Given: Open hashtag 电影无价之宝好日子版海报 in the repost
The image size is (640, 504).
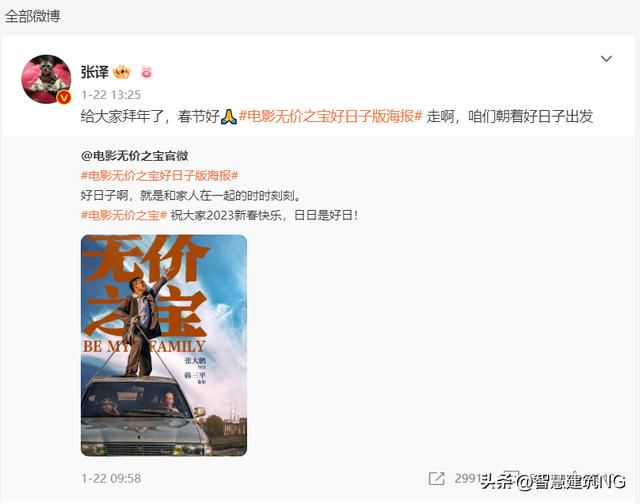Looking at the screenshot, I should 160,176.
